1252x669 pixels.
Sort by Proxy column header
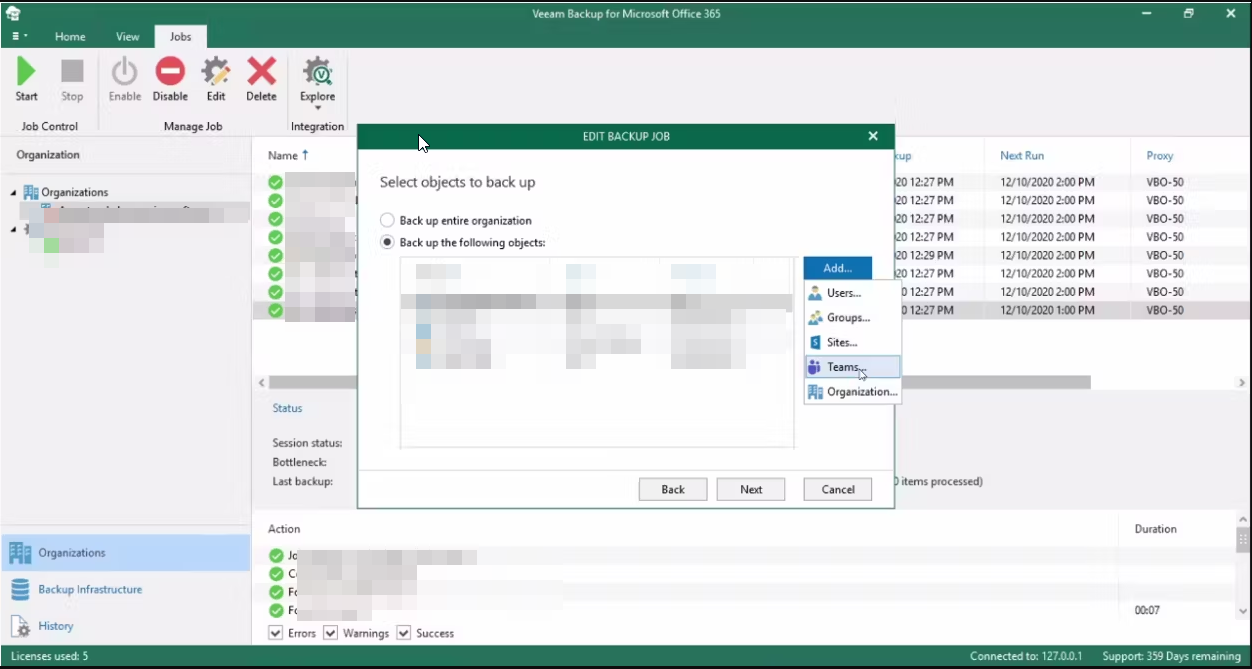[x=1160, y=156]
